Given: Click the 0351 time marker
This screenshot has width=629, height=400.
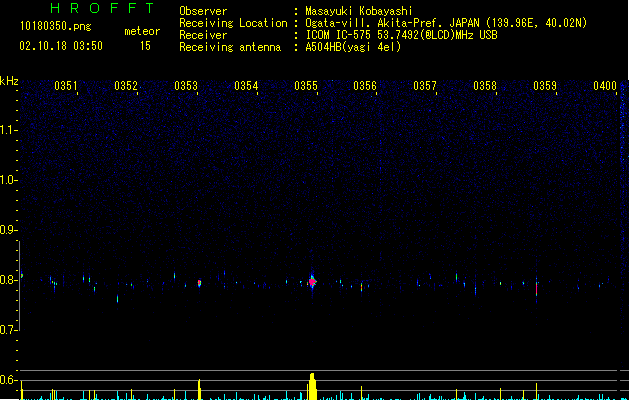Looking at the screenshot, I should click(65, 86).
